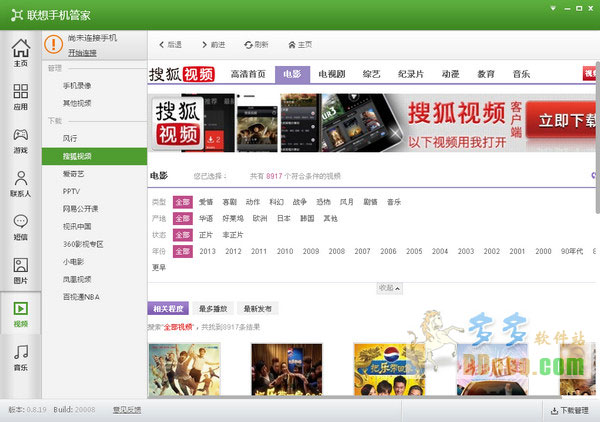Sort by 相关程度 tab
600x422 pixels.
point(168,308)
